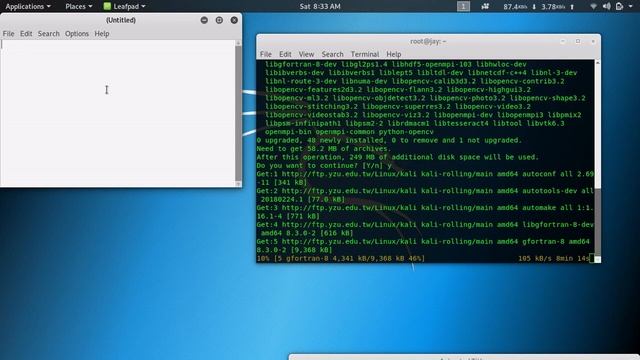
Task: Open Search menu in the terminal
Action: 332,54
